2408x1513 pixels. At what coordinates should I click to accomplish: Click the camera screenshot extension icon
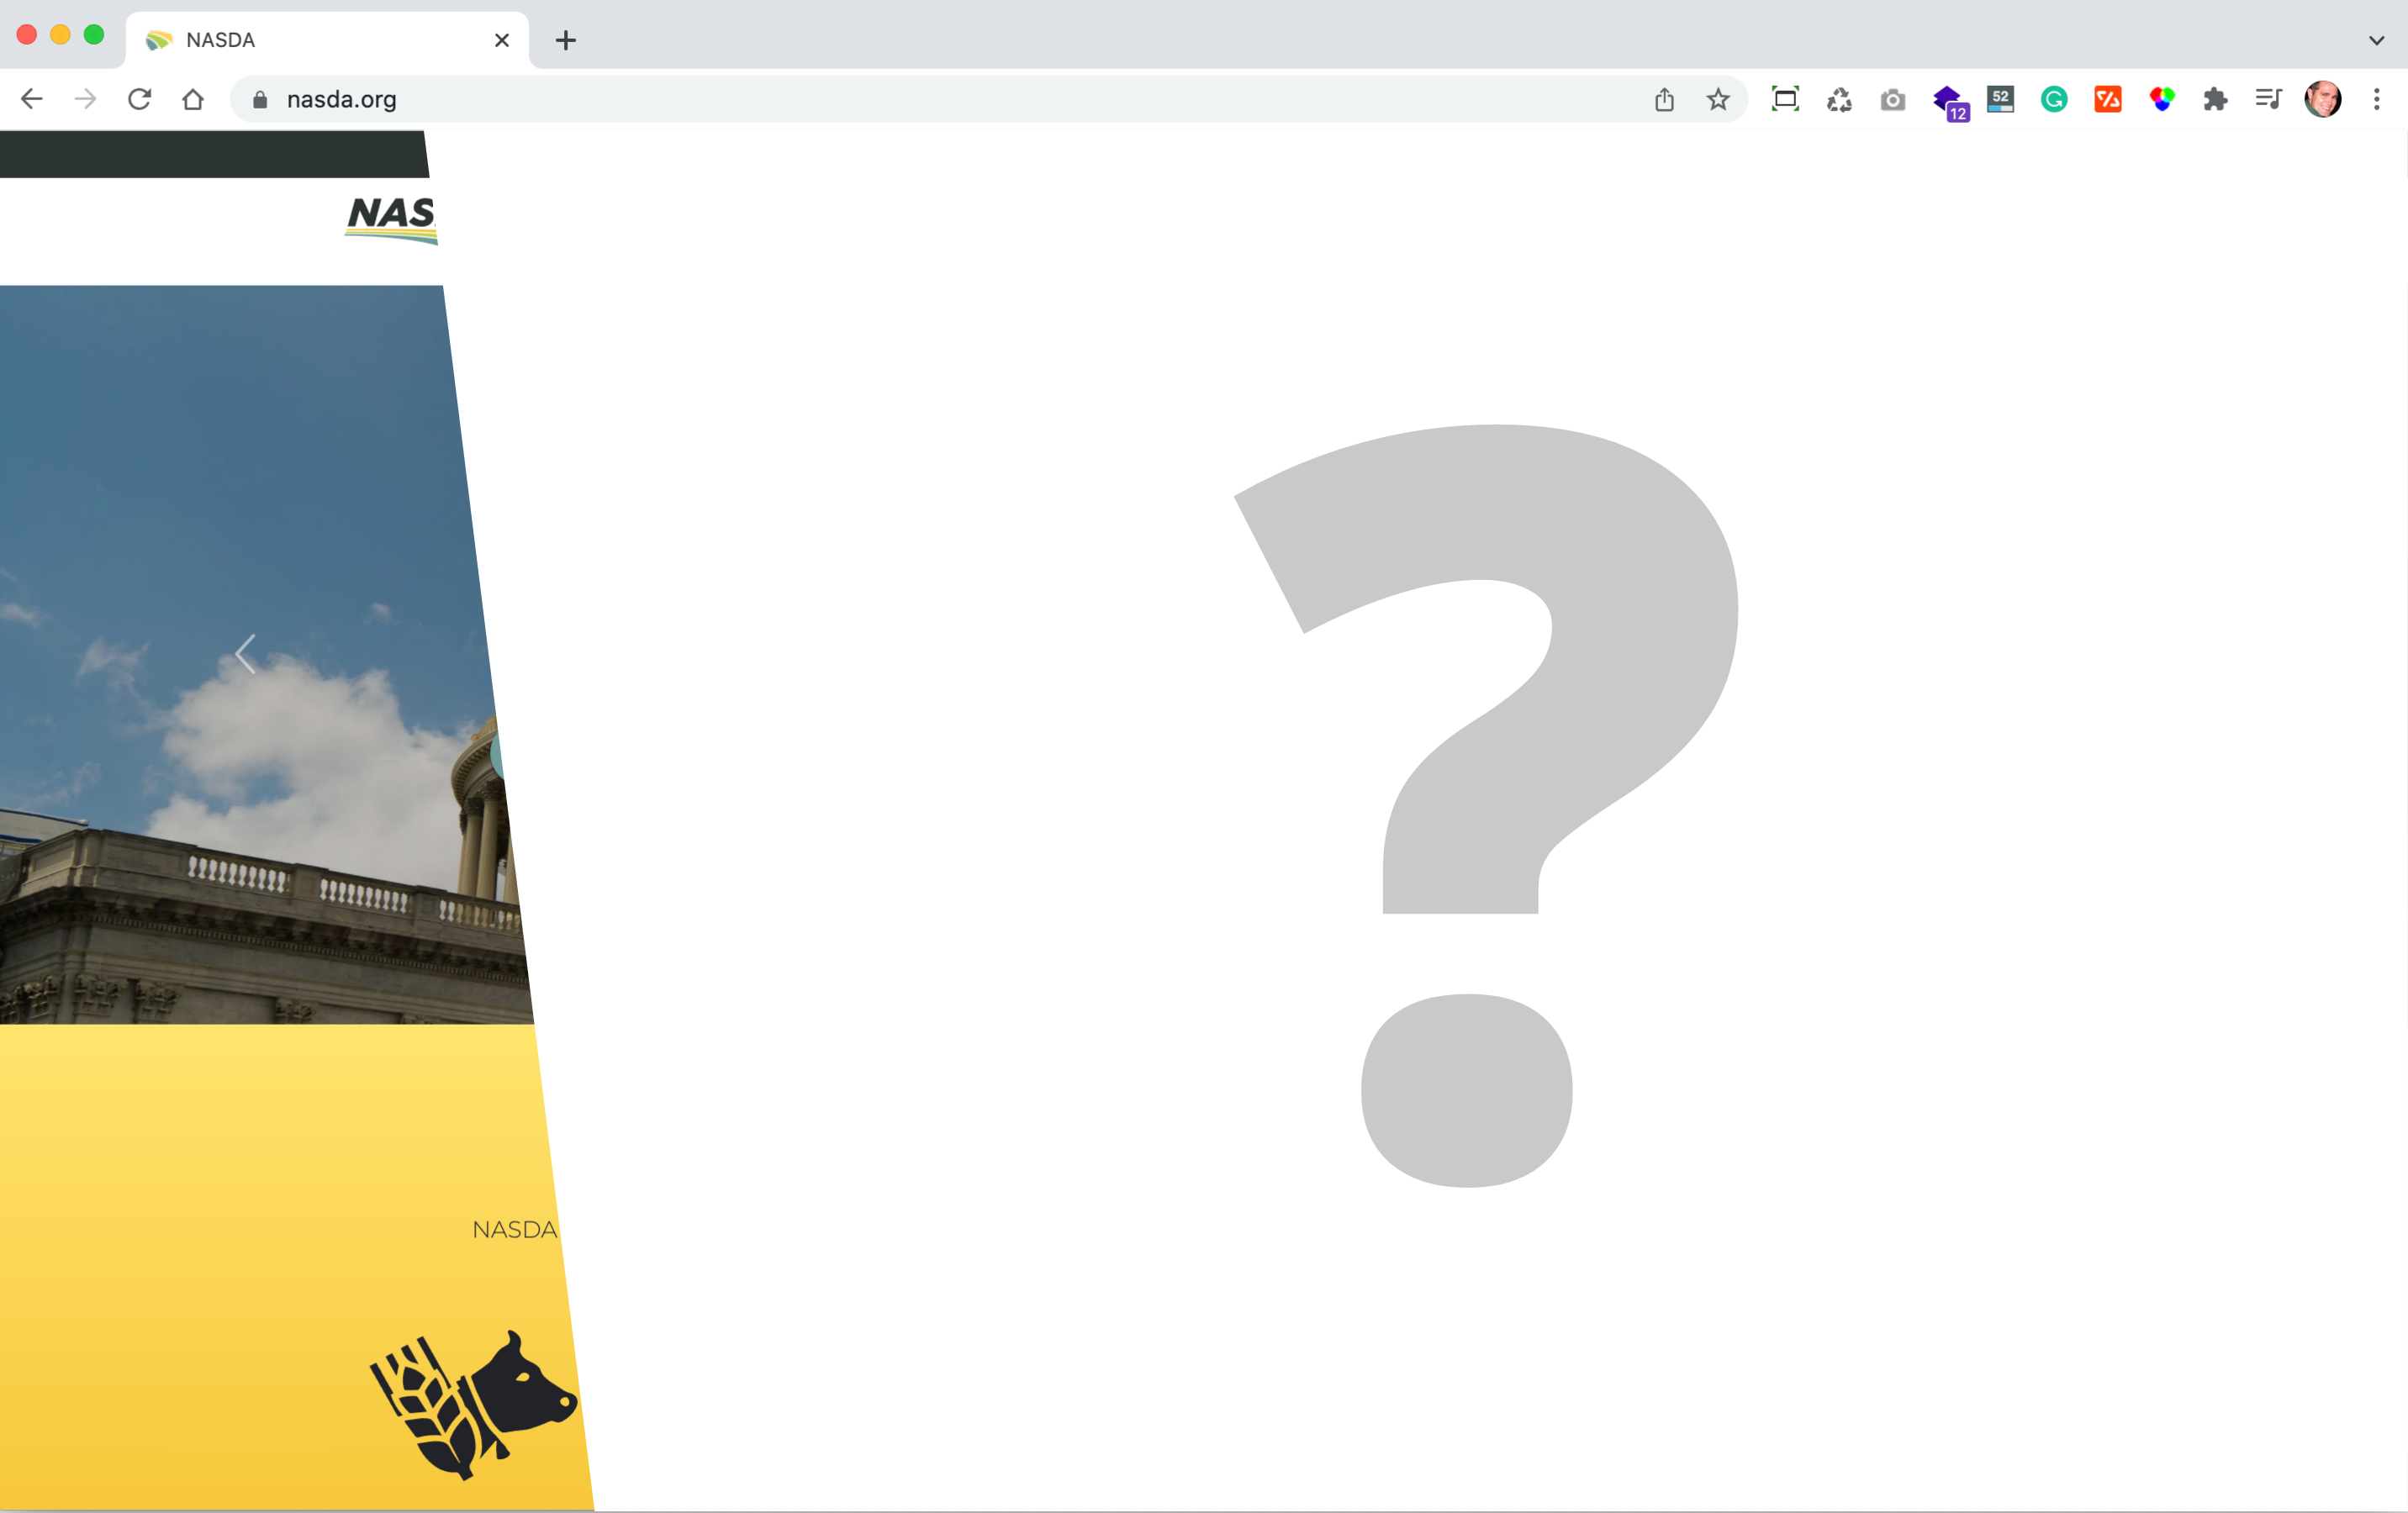[1892, 99]
